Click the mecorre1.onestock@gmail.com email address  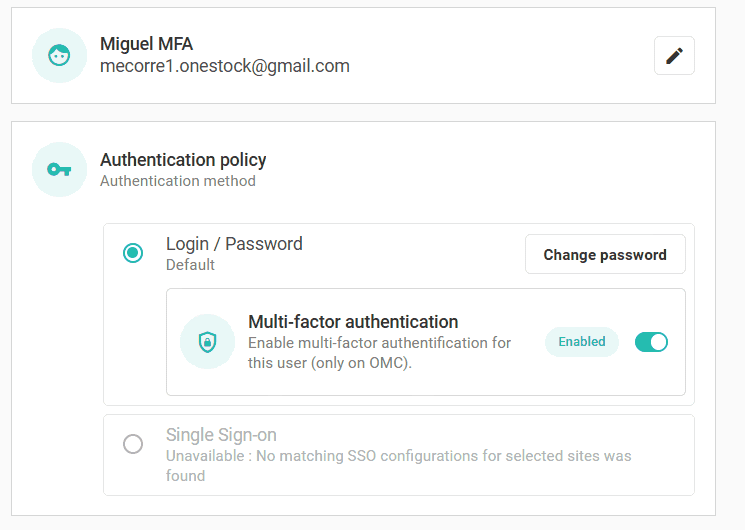[225, 66]
